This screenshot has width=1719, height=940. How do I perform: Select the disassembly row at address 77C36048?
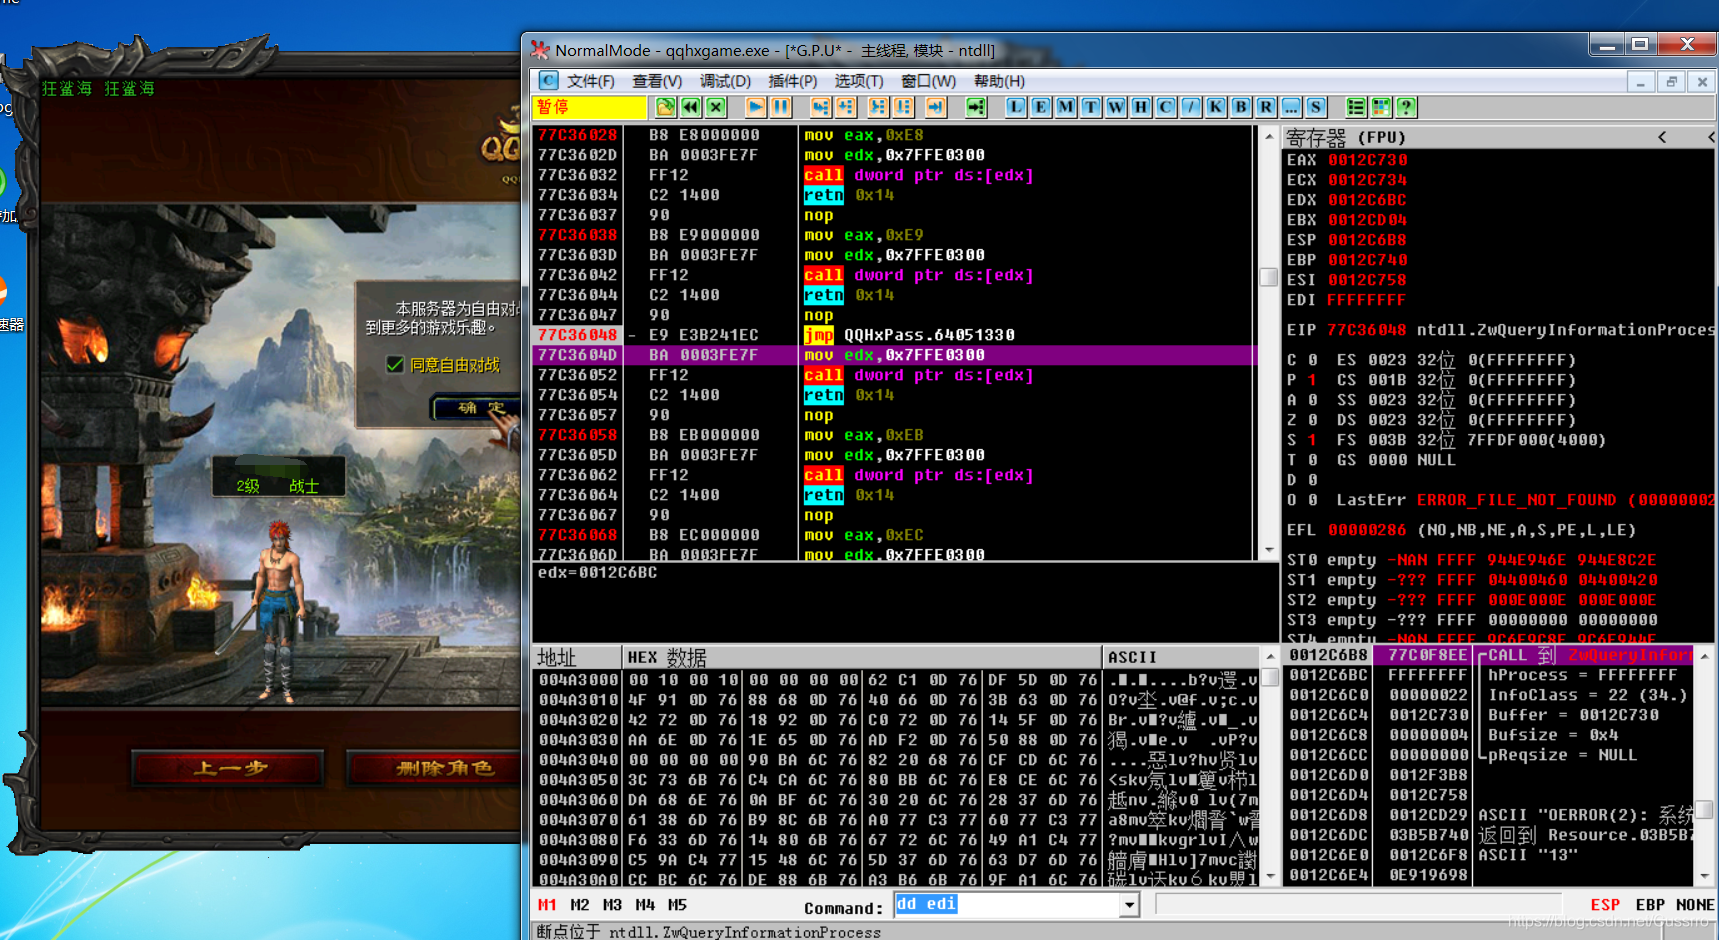pos(894,335)
